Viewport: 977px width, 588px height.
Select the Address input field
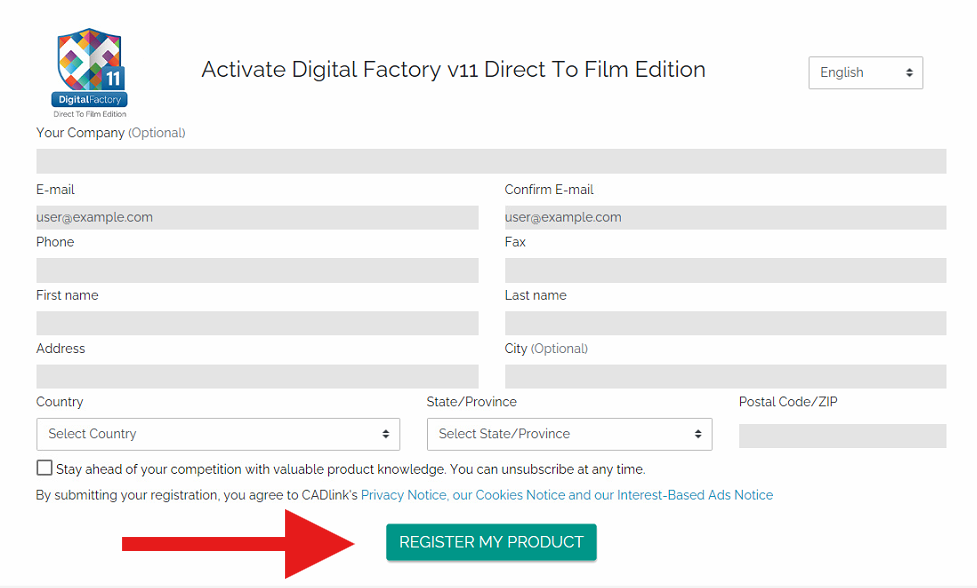[257, 376]
